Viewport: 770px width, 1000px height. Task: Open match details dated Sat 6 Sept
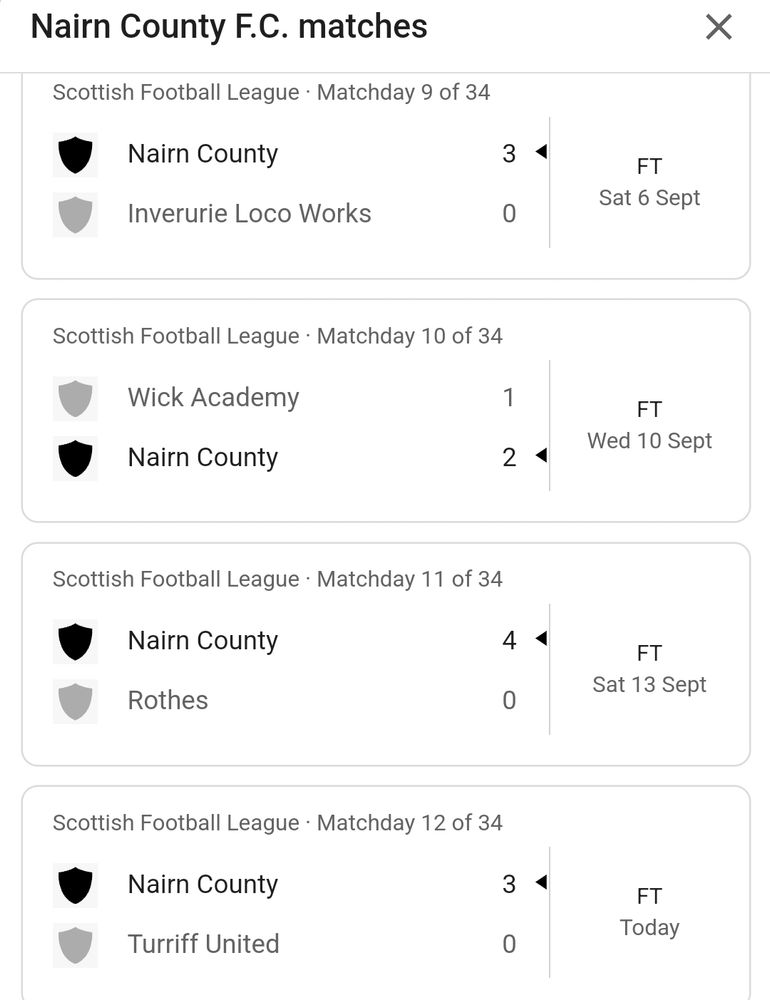pyautogui.click(x=649, y=183)
